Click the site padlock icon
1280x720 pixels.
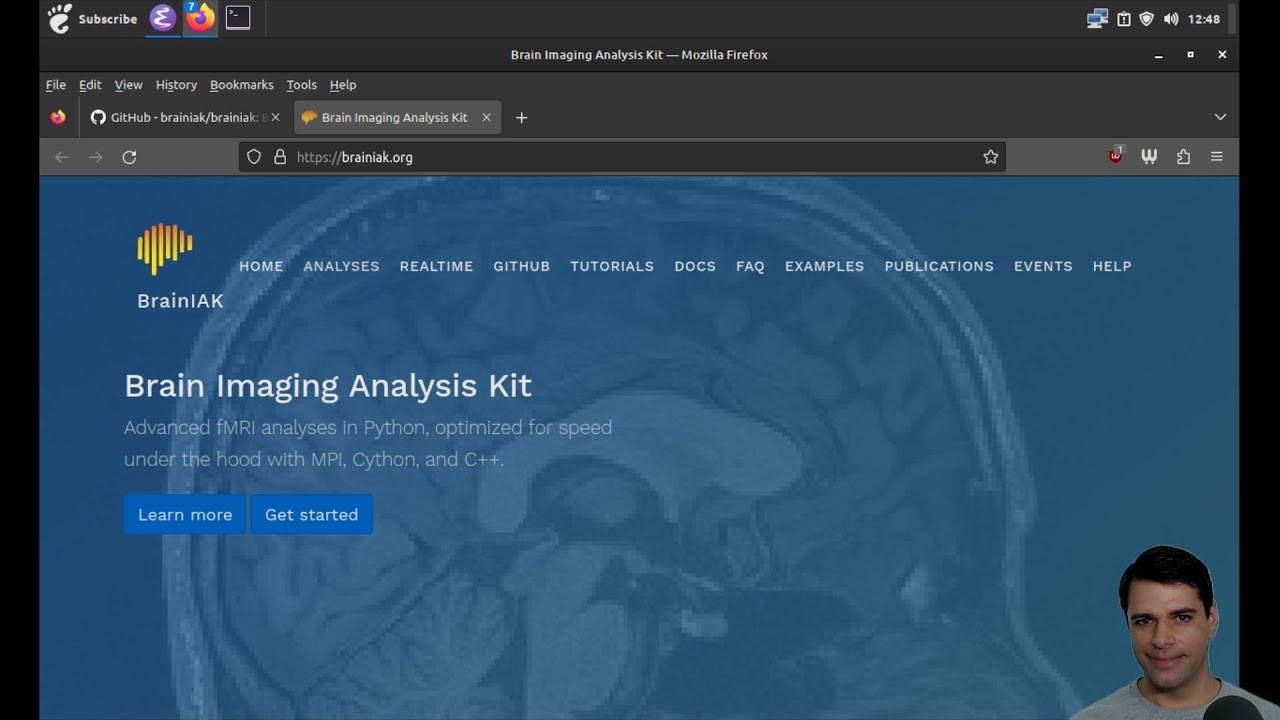click(x=280, y=157)
